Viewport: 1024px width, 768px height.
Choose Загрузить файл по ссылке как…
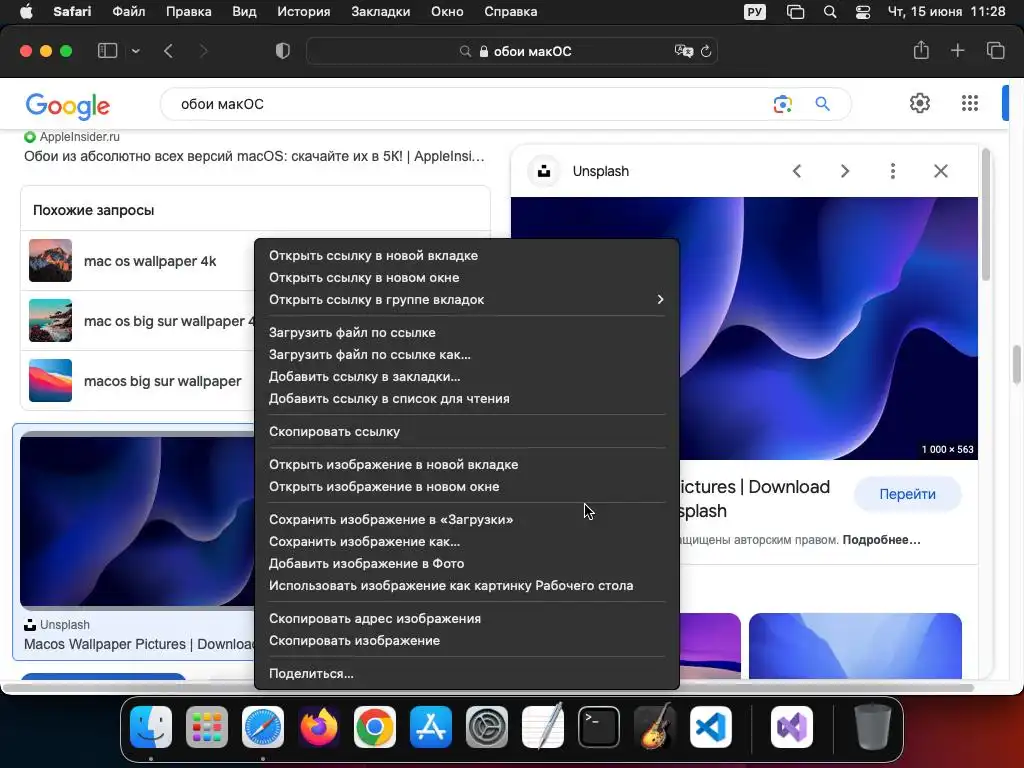(466, 355)
